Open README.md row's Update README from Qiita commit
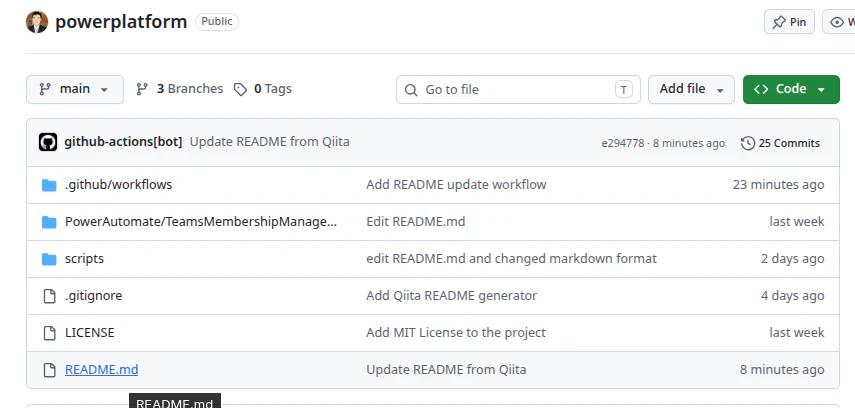 coord(446,370)
